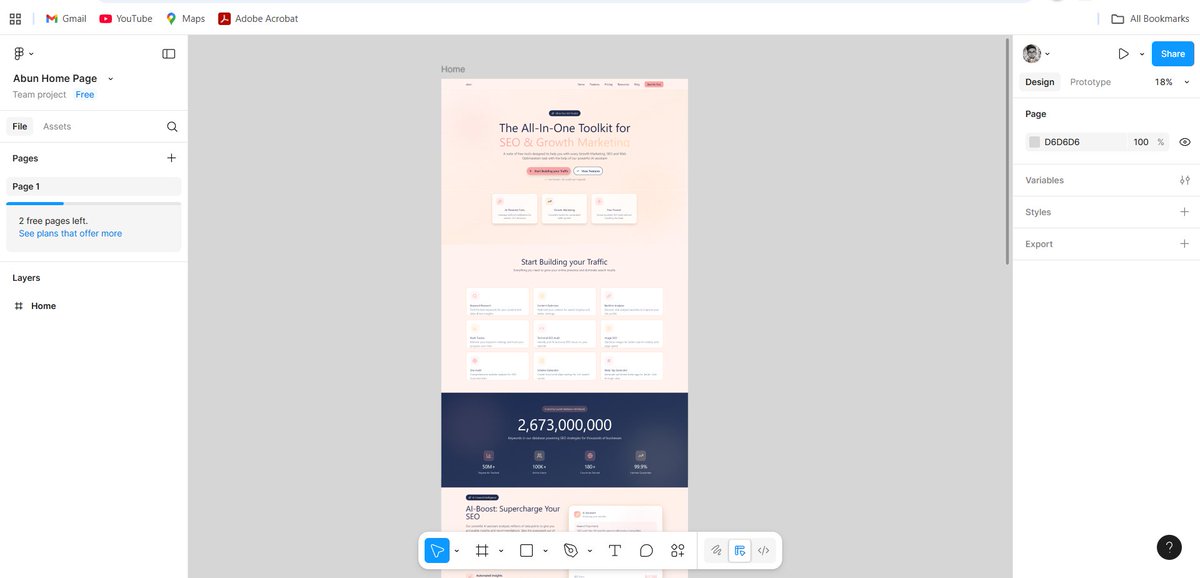Add a new page with plus icon
This screenshot has width=1200, height=578.
pyautogui.click(x=171, y=158)
